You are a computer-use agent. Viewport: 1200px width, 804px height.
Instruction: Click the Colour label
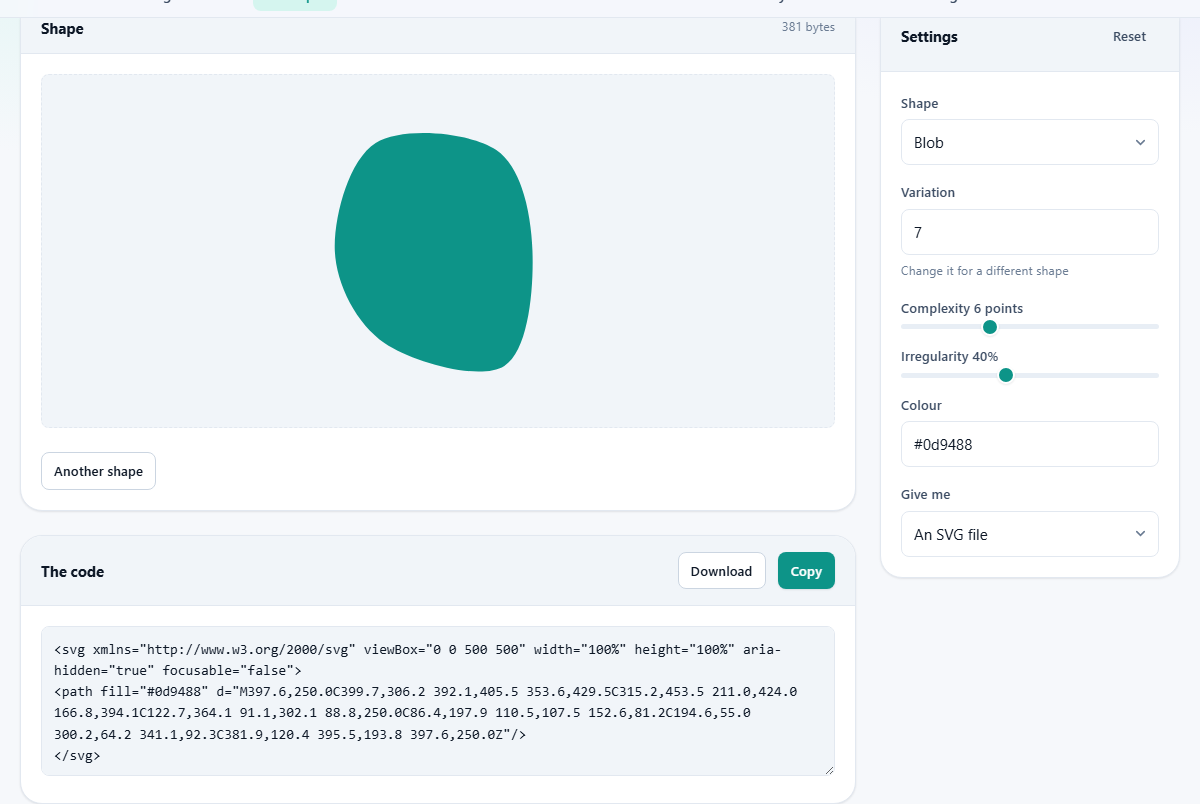click(921, 405)
